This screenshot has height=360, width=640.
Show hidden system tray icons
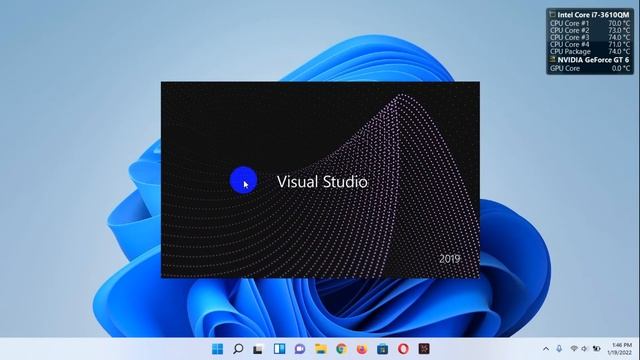coord(546,349)
